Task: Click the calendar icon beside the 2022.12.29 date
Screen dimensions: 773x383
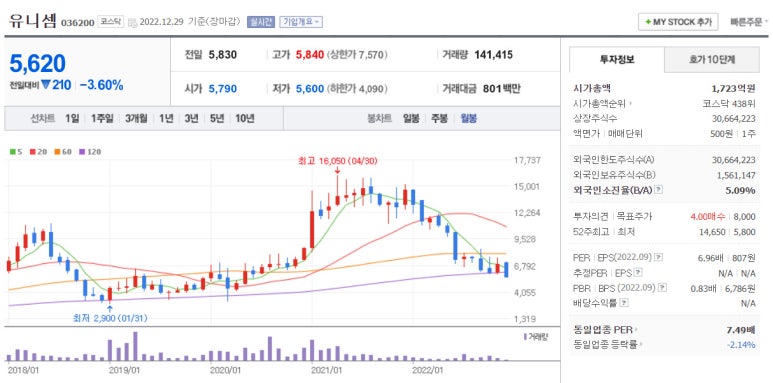Action: (132, 22)
